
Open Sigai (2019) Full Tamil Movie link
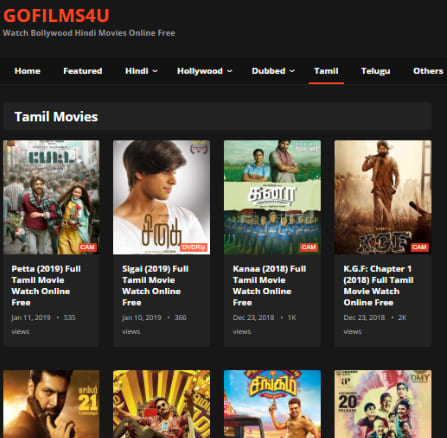pyautogui.click(x=155, y=286)
